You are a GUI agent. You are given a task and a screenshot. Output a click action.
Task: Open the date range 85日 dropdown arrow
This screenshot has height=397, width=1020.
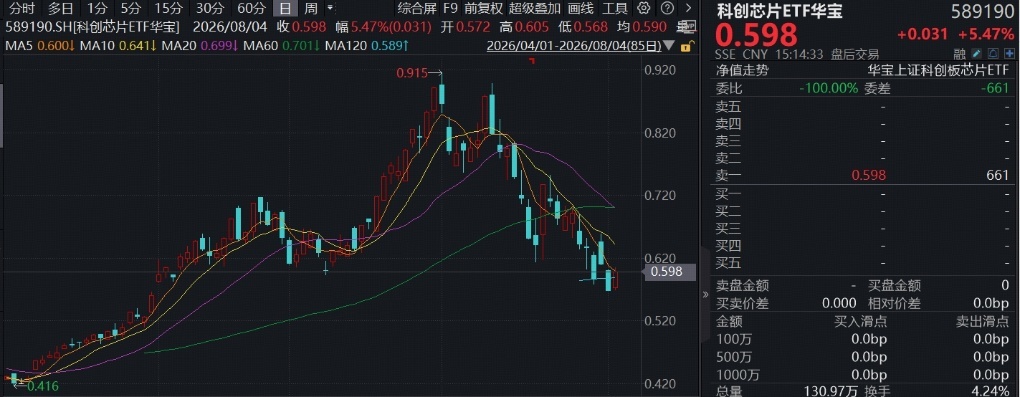(669, 47)
